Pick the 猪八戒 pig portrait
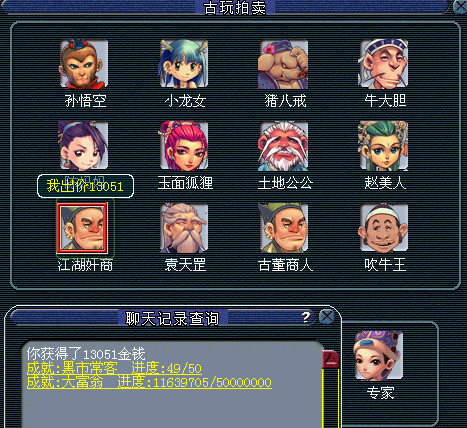467x428 pixels. point(283,64)
